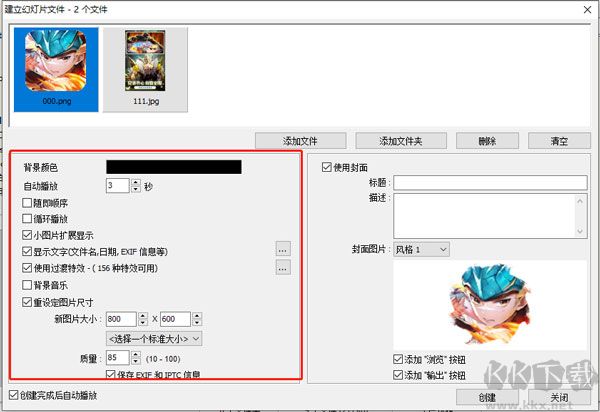The height and width of the screenshot is (412, 600).
Task: Decrease 质量 value with down arrow
Action: (x=136, y=362)
